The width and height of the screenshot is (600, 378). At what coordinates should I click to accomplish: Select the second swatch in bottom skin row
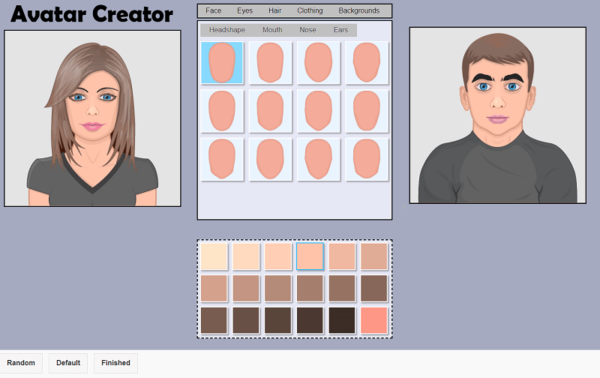coord(246,321)
